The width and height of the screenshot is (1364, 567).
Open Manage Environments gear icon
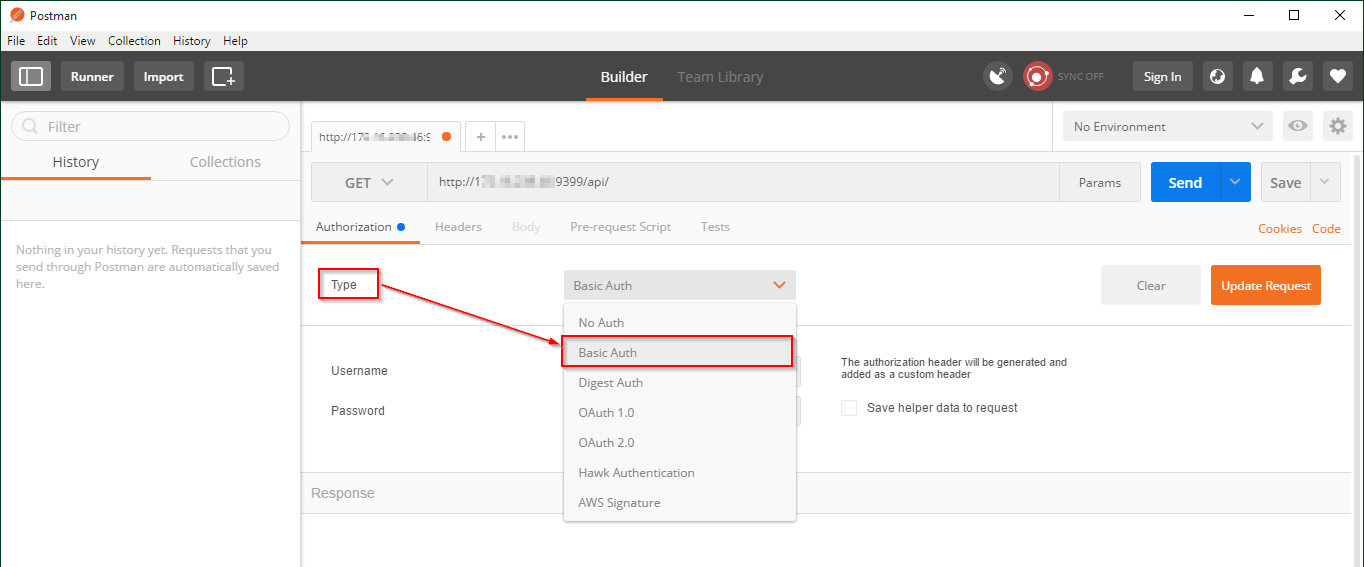pyautogui.click(x=1338, y=126)
